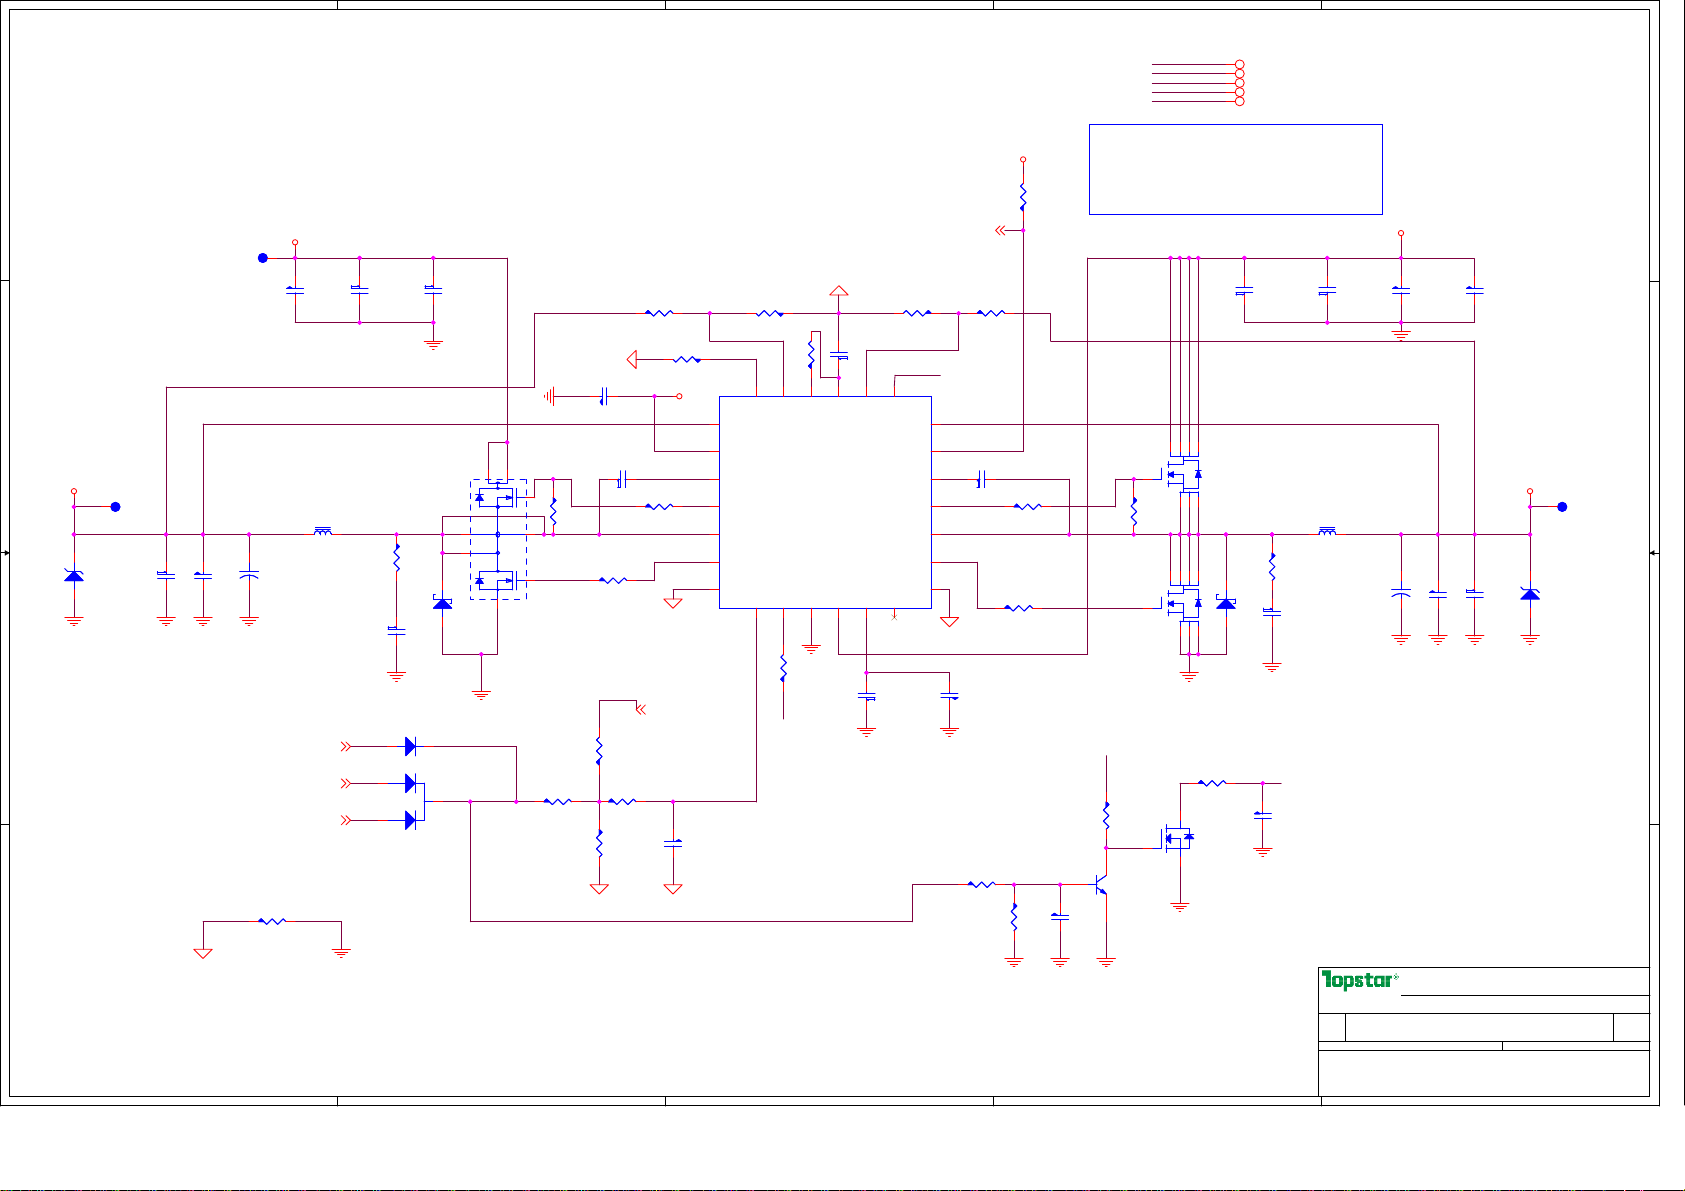Viewport: 1685px width, 1191px height.
Task: Click the no-connect X mark below the IC
Action: 894,616
